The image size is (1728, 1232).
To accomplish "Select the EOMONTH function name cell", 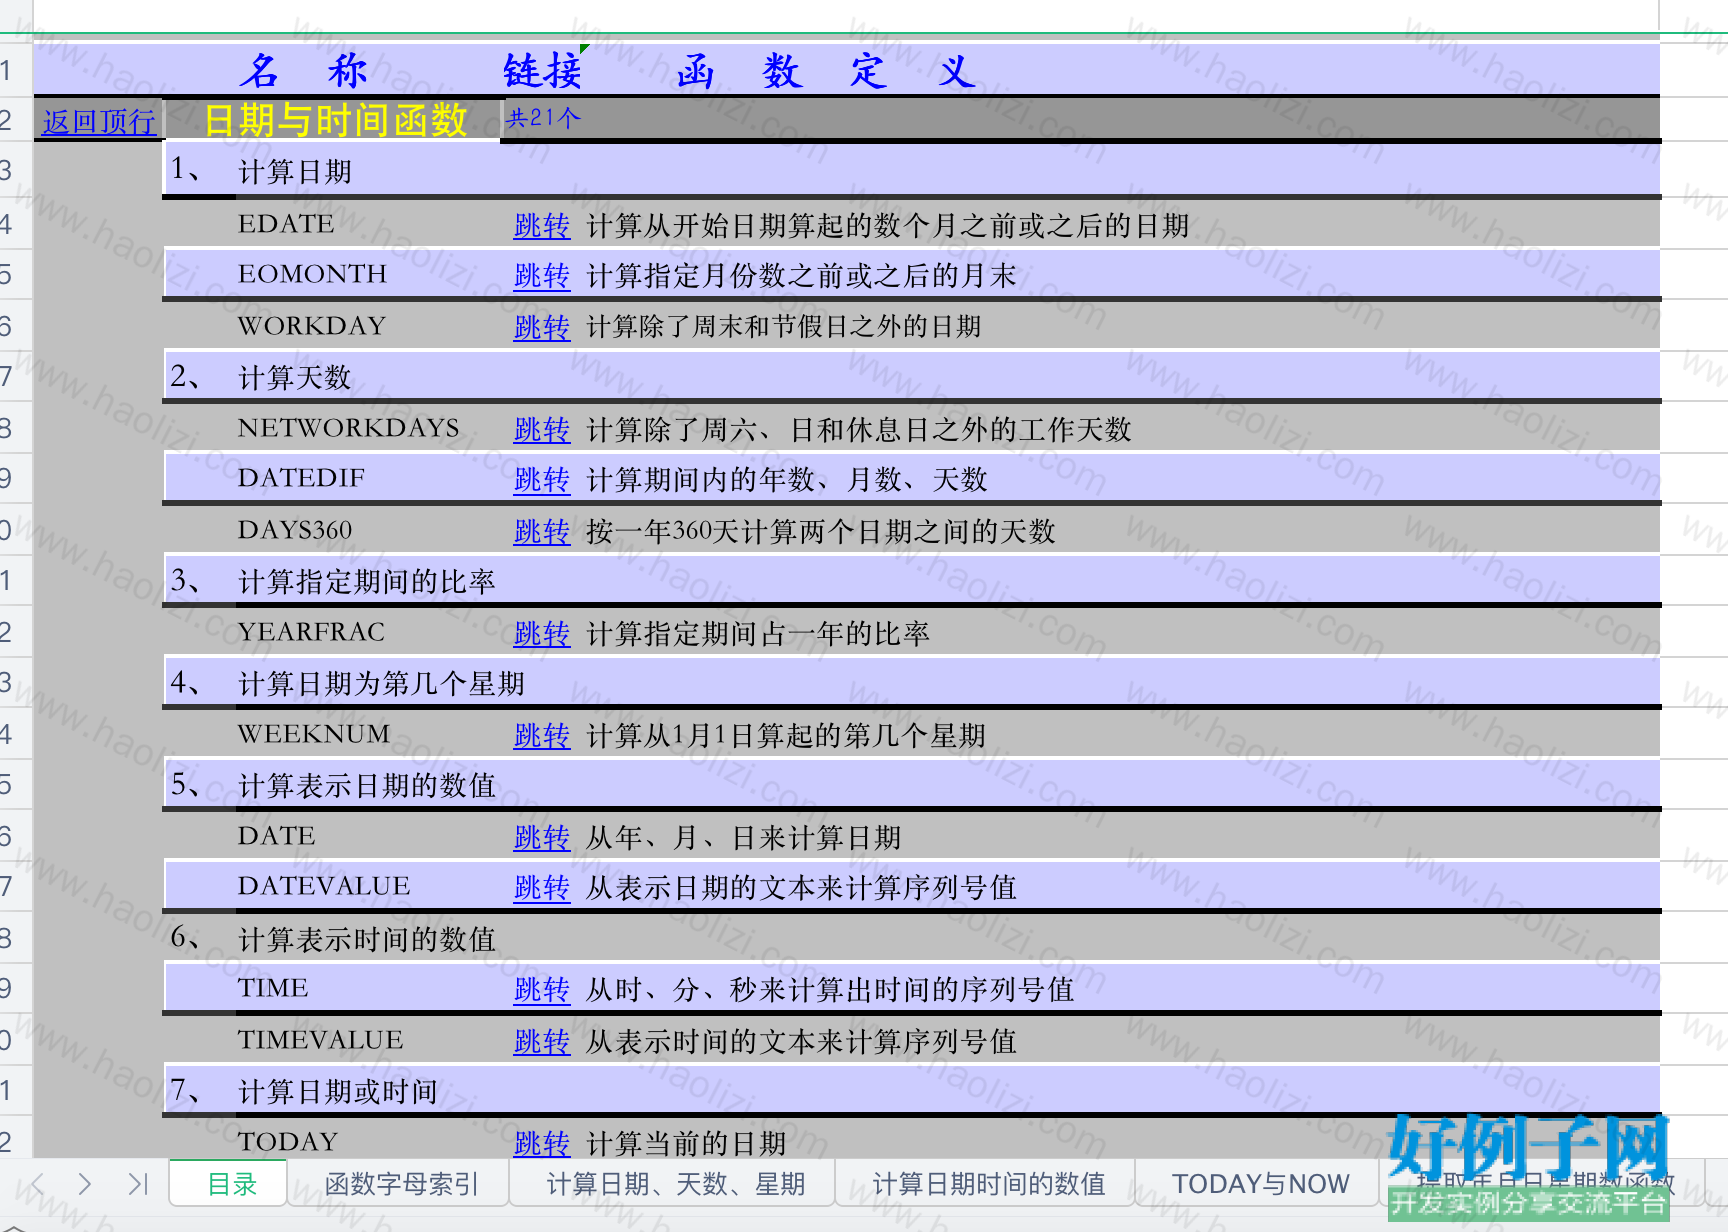I will pos(312,274).
